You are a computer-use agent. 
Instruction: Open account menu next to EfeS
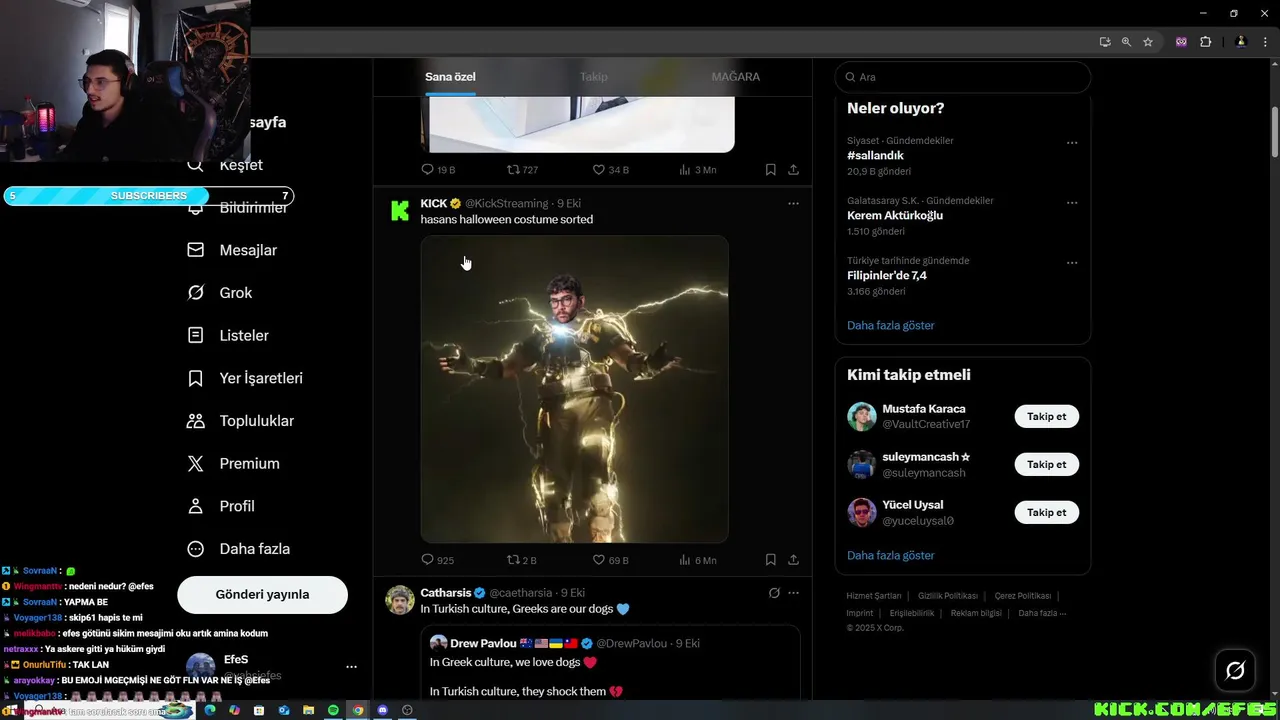point(351,667)
